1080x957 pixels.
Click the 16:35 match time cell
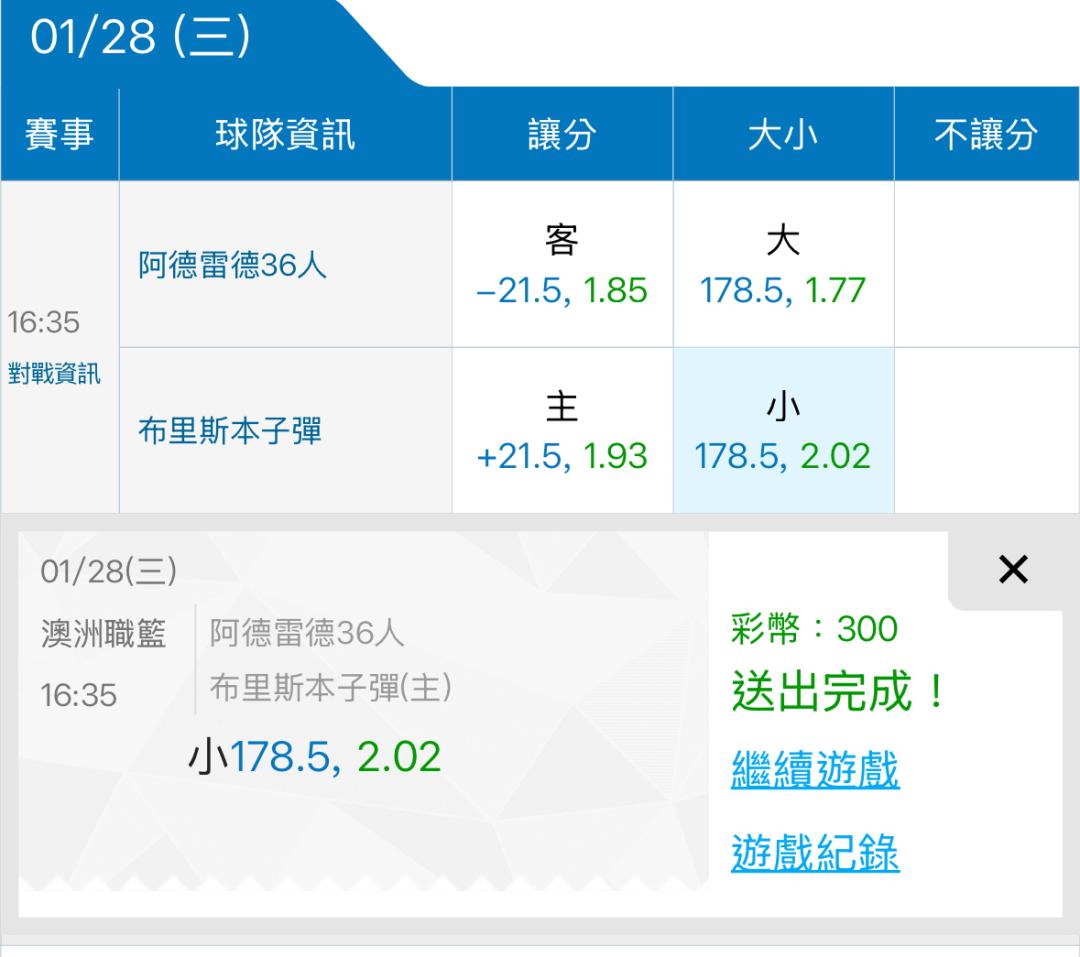(x=44, y=323)
